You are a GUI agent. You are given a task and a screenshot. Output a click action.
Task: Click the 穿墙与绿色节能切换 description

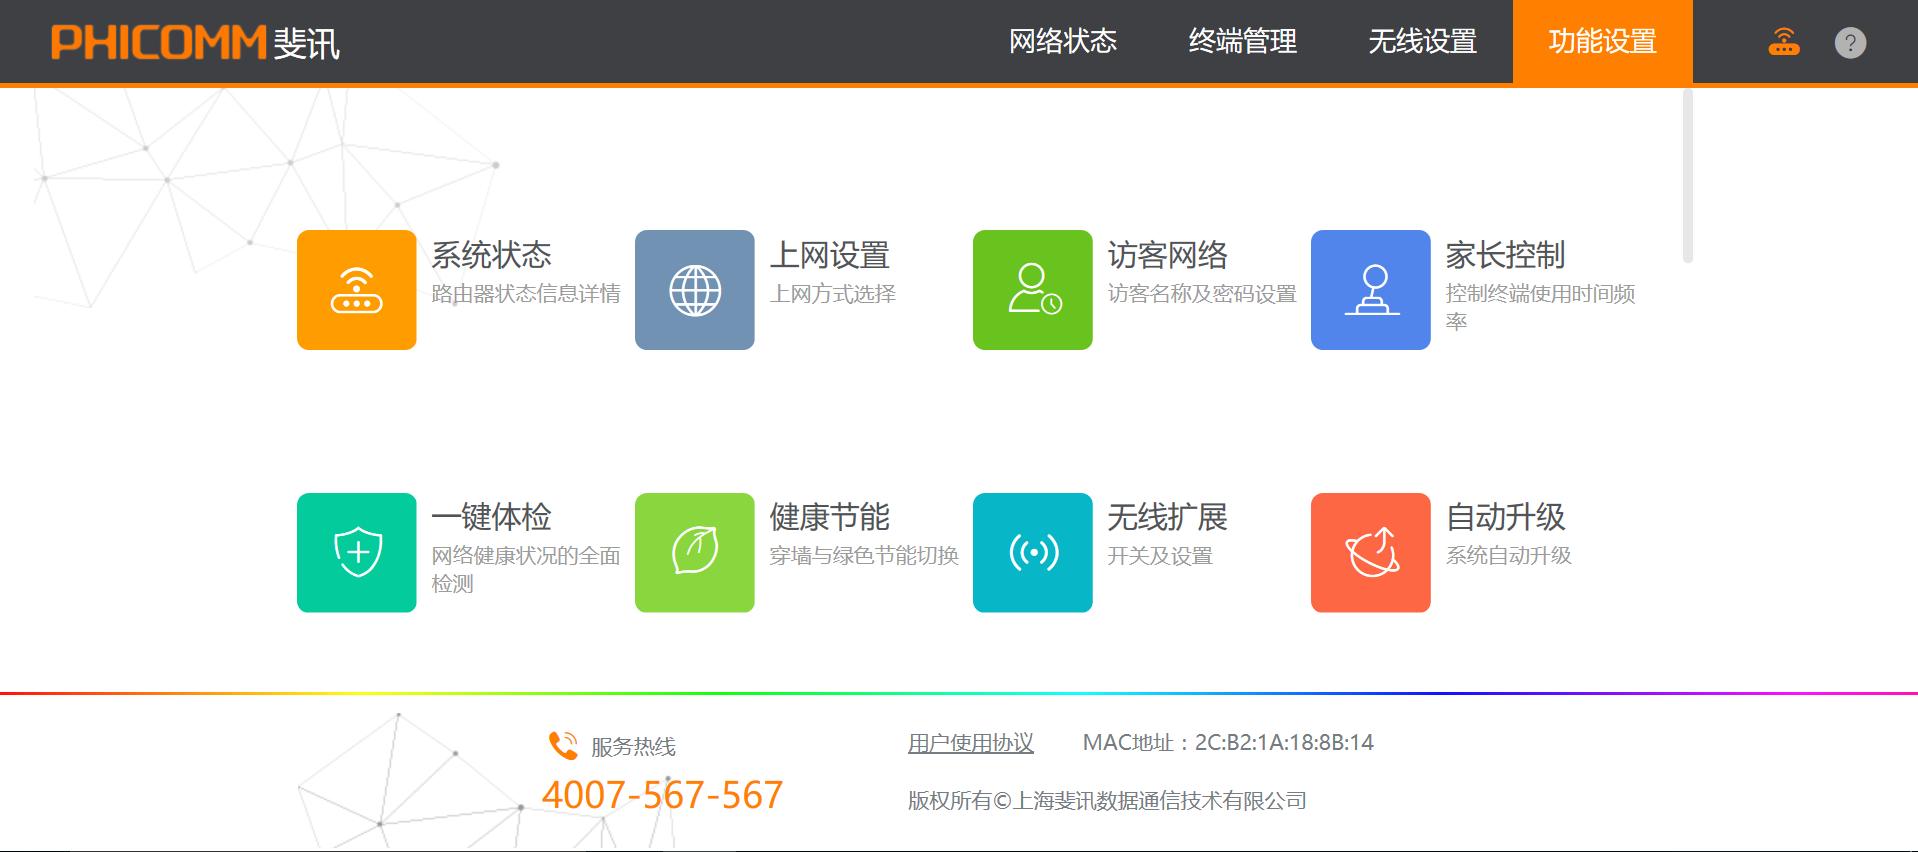click(864, 555)
